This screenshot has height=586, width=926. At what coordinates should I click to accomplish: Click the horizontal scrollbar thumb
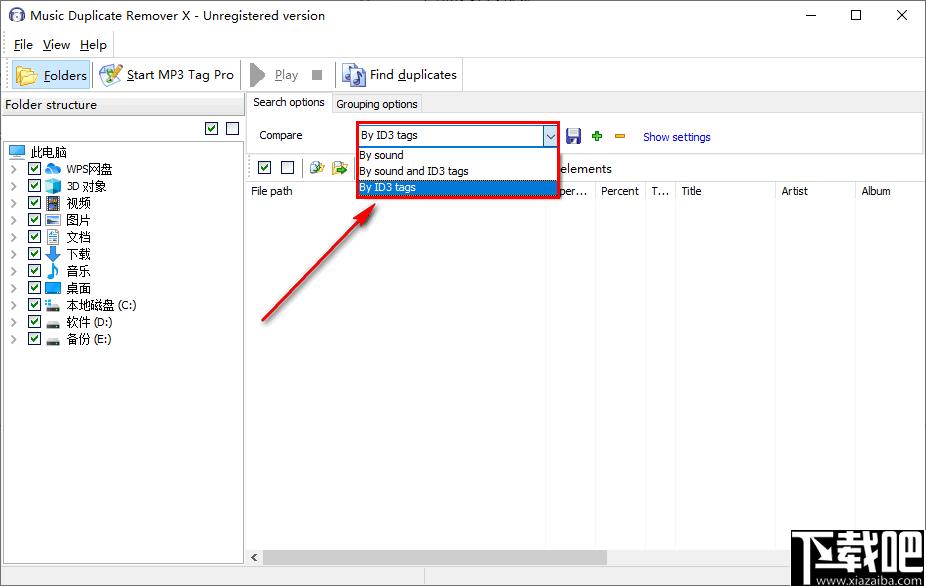435,557
